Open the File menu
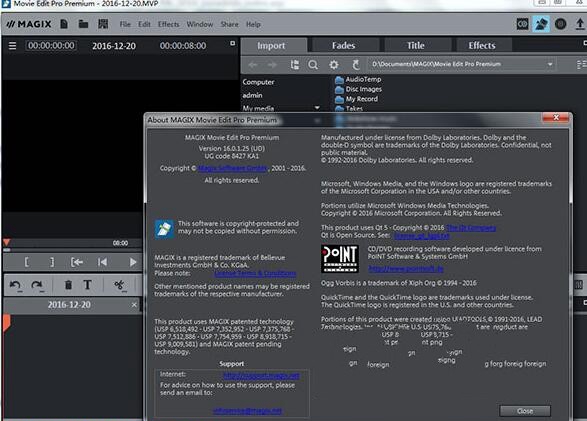 (x=125, y=24)
